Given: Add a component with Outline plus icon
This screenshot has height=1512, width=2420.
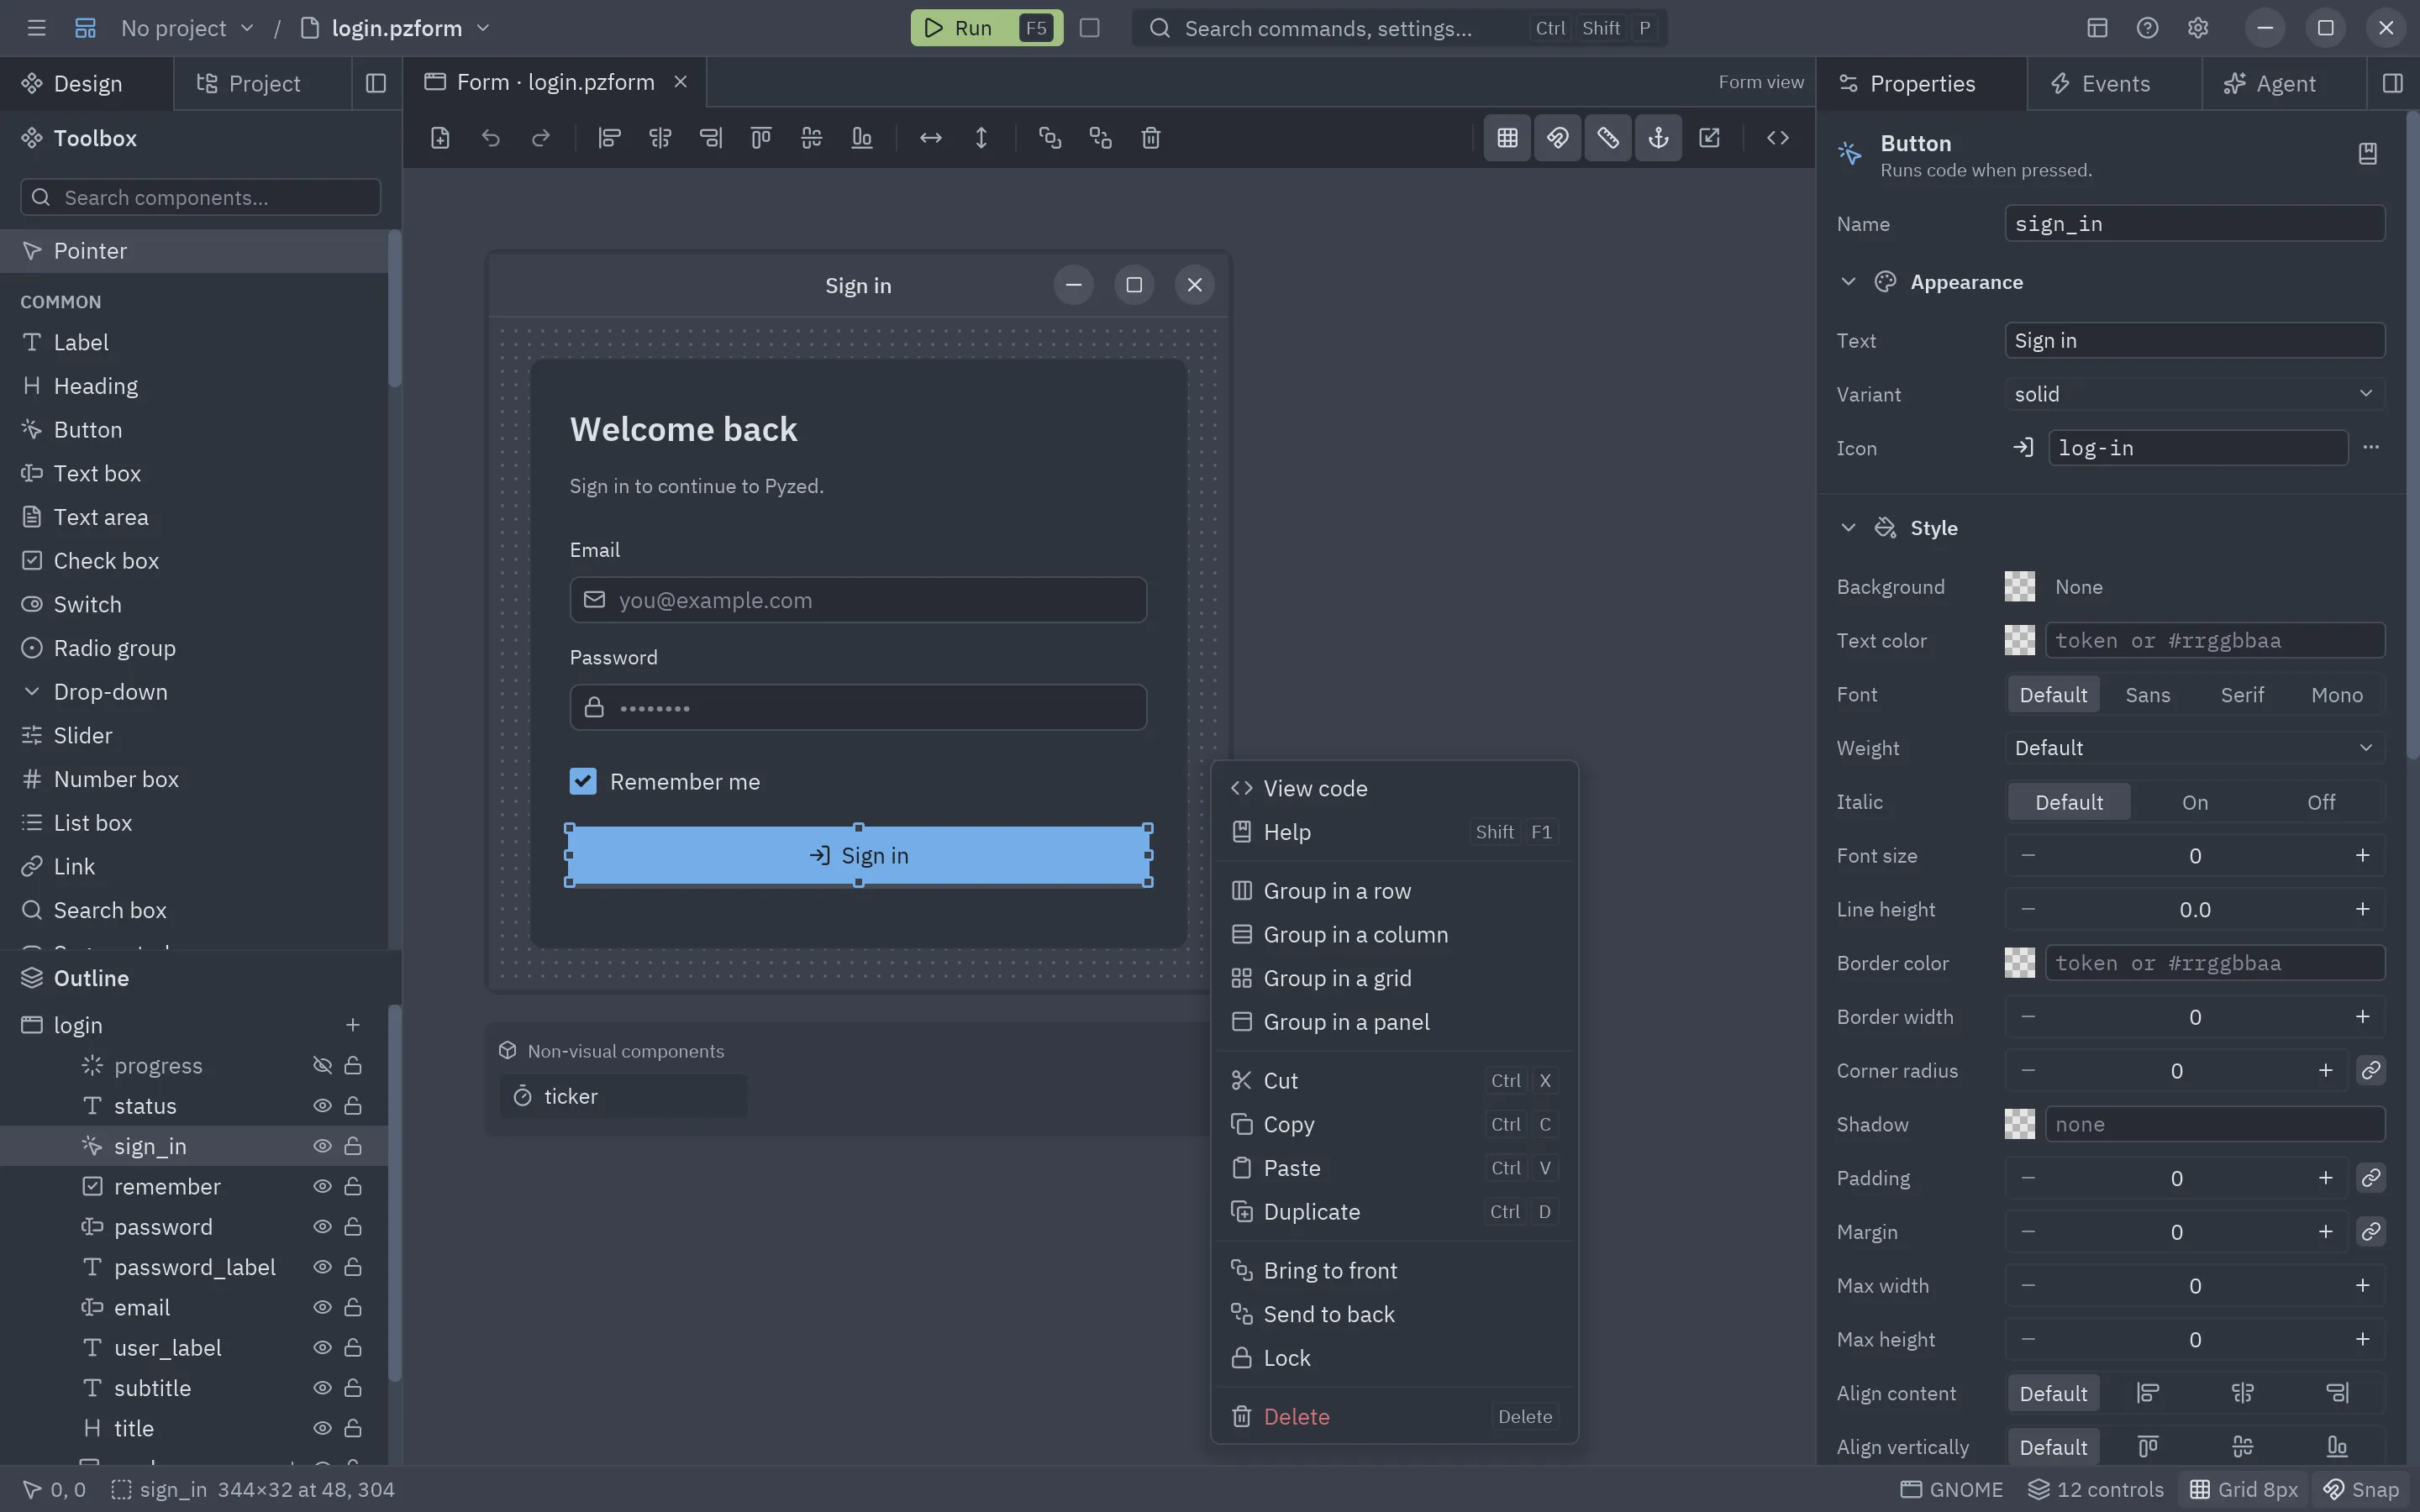Looking at the screenshot, I should pos(352,1025).
